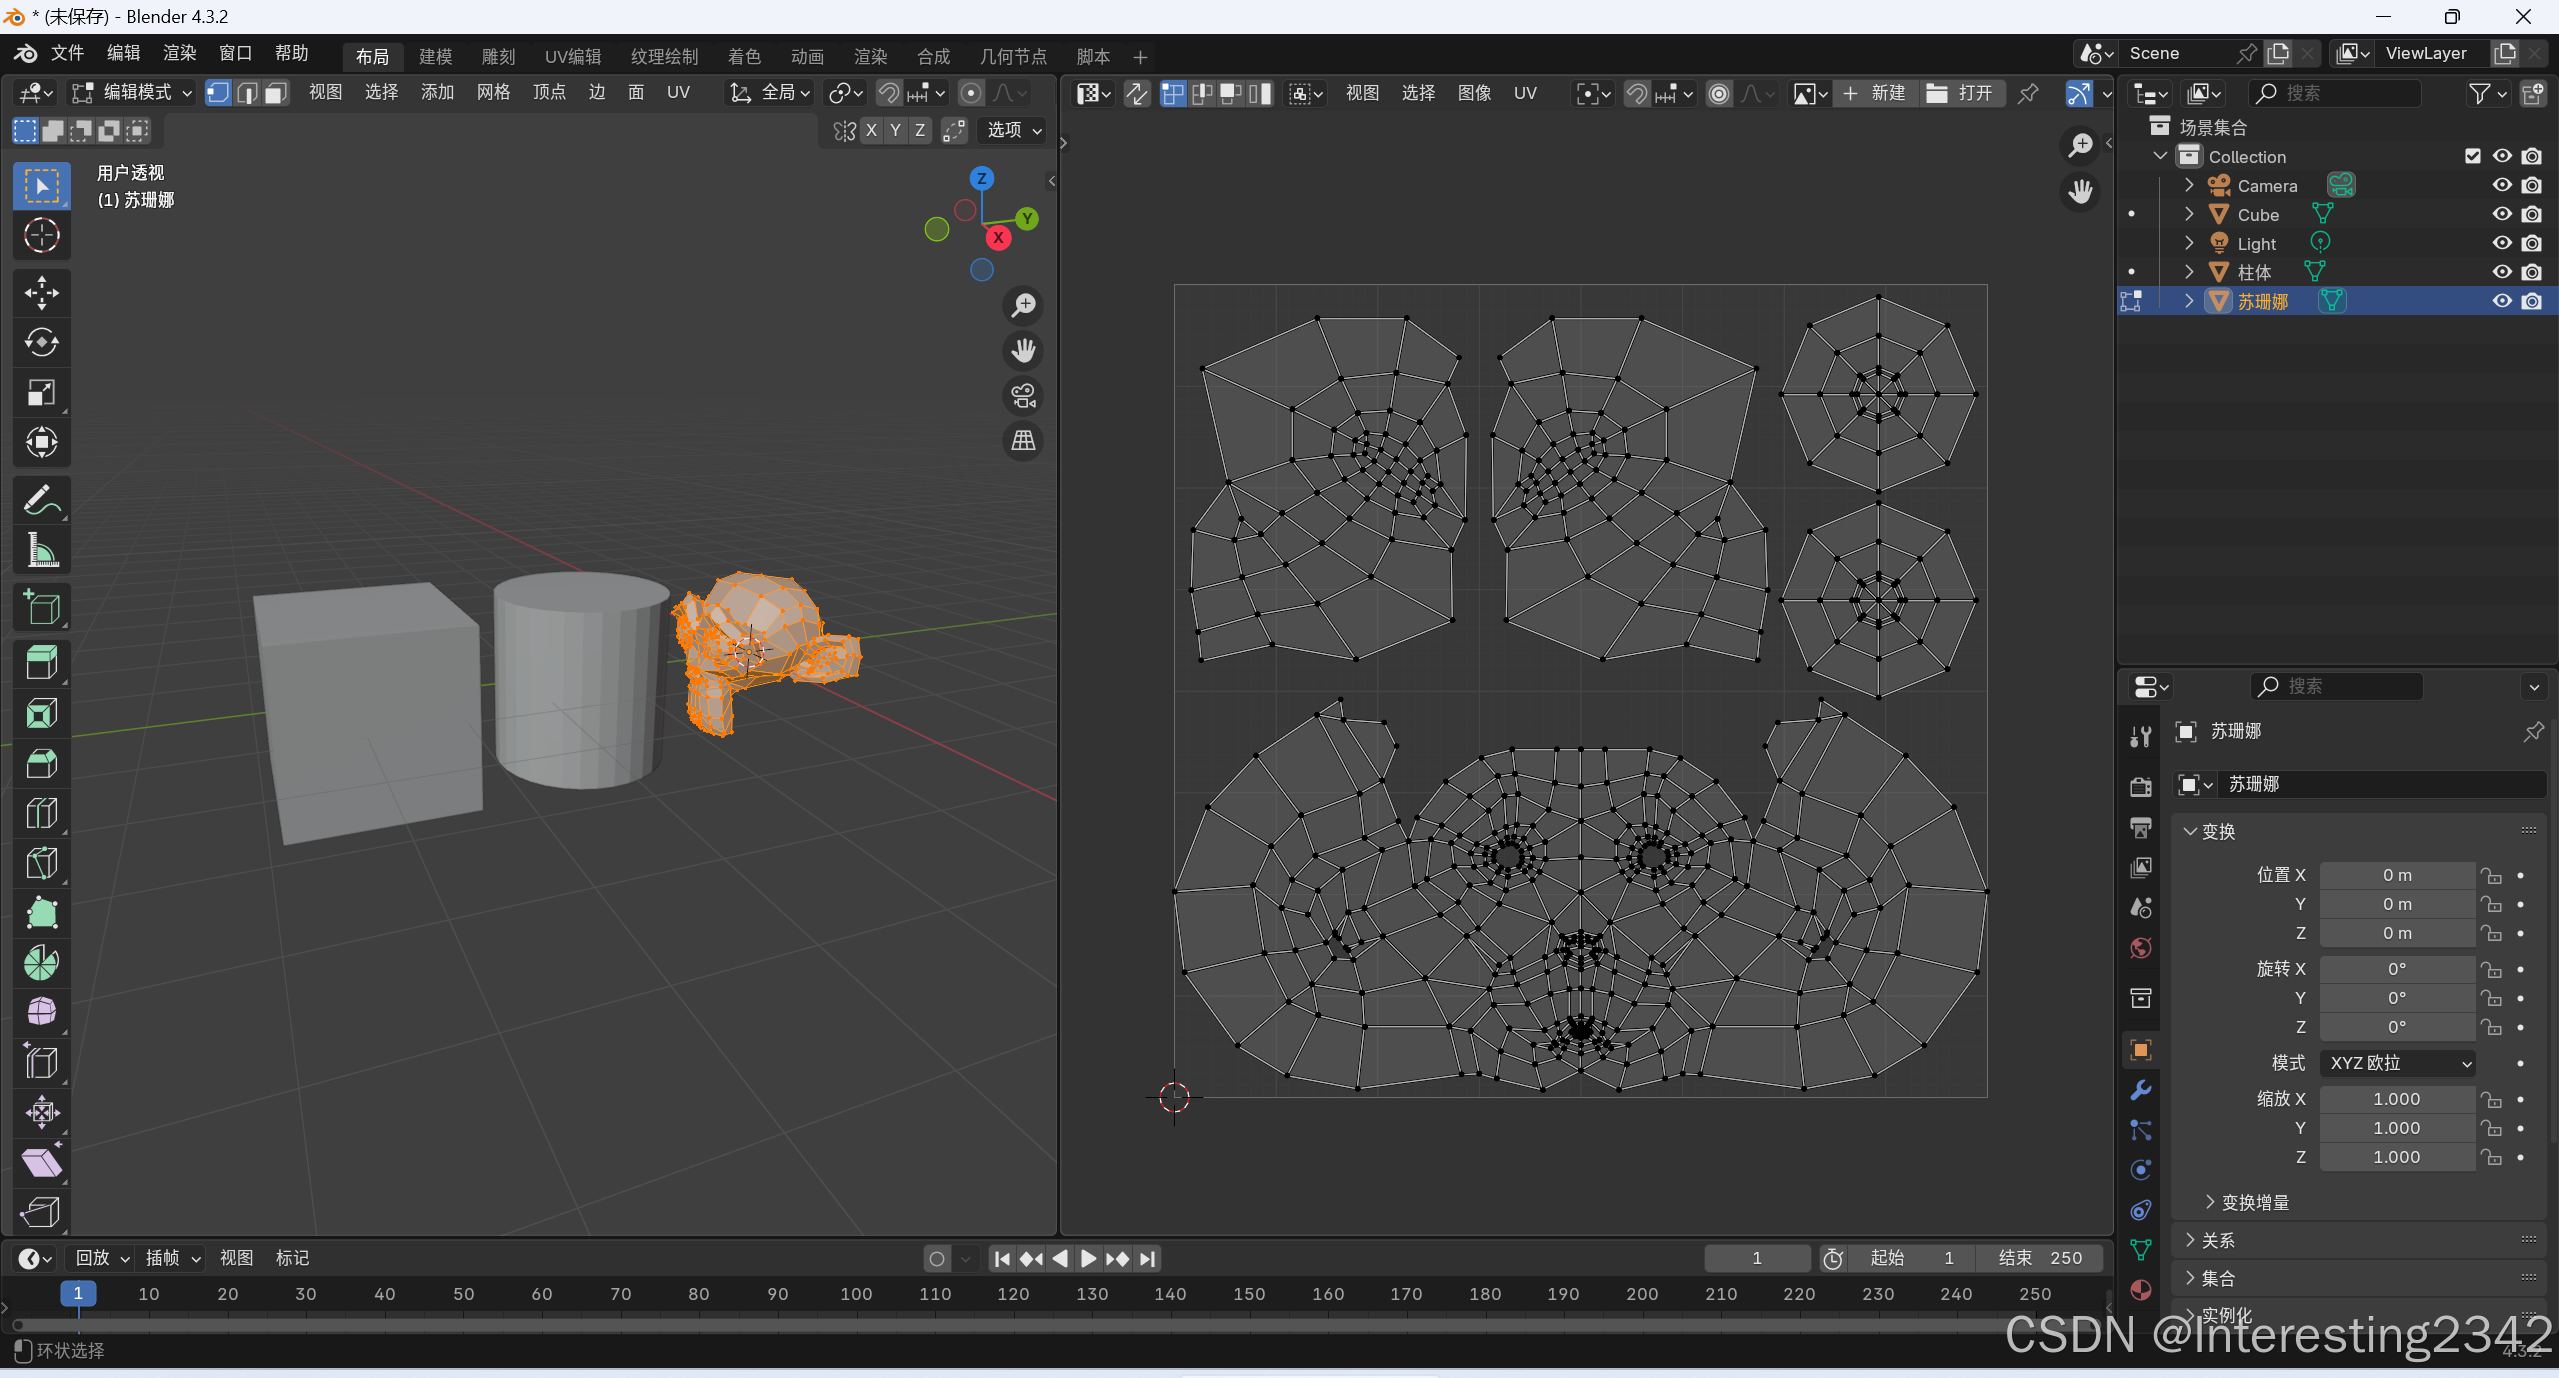Image resolution: width=2559 pixels, height=1378 pixels.
Task: Select the Rotate tool in left toolbar
Action: (41, 343)
